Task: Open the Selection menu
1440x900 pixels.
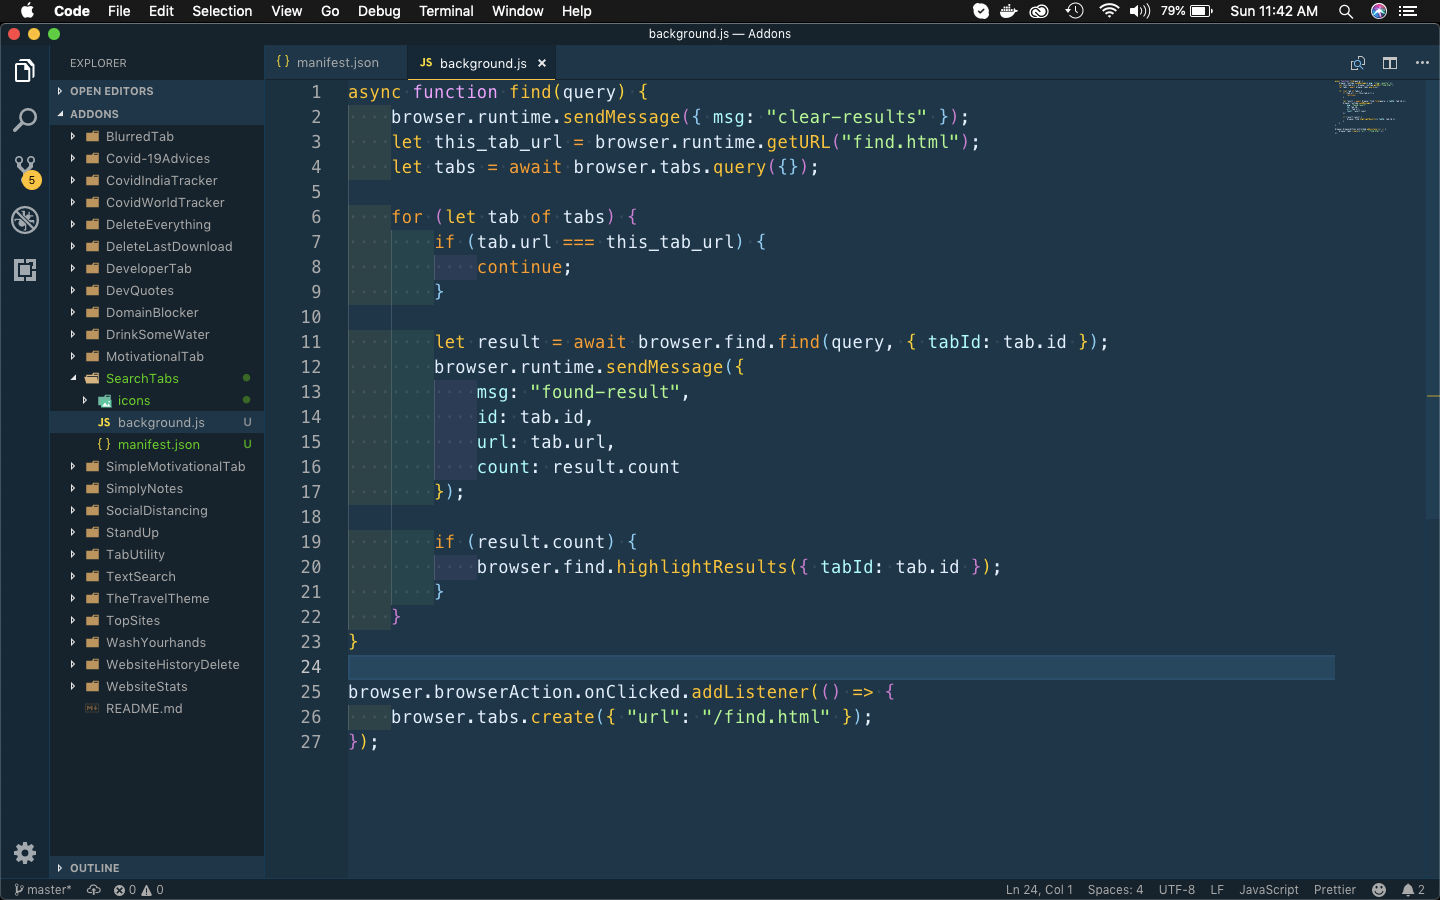Action: (x=222, y=11)
